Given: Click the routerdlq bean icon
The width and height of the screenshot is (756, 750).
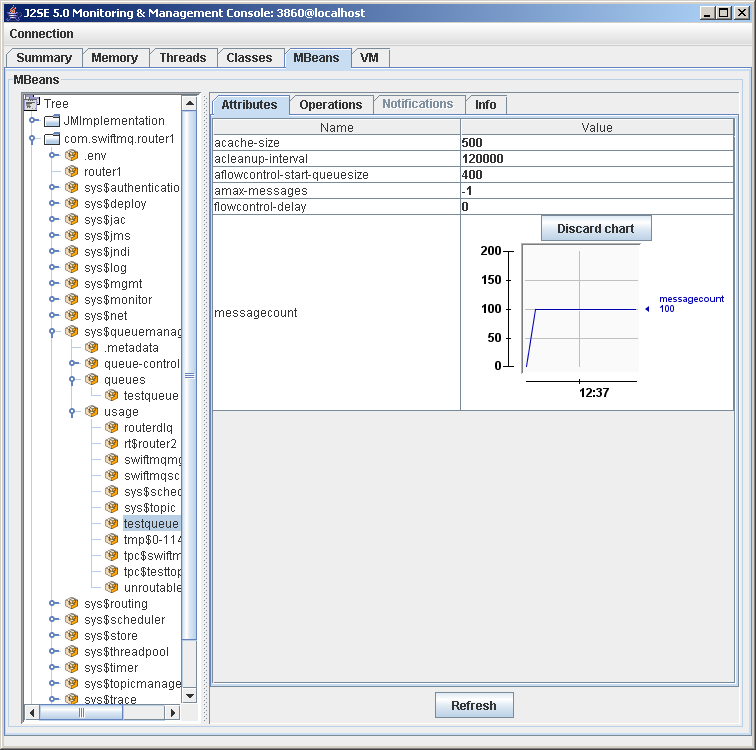Looking at the screenshot, I should 112,428.
